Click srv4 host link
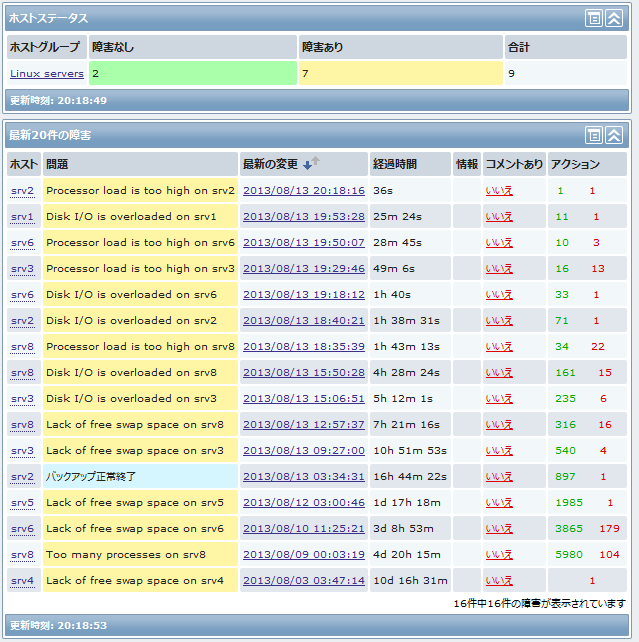This screenshot has height=642, width=639. point(23,581)
